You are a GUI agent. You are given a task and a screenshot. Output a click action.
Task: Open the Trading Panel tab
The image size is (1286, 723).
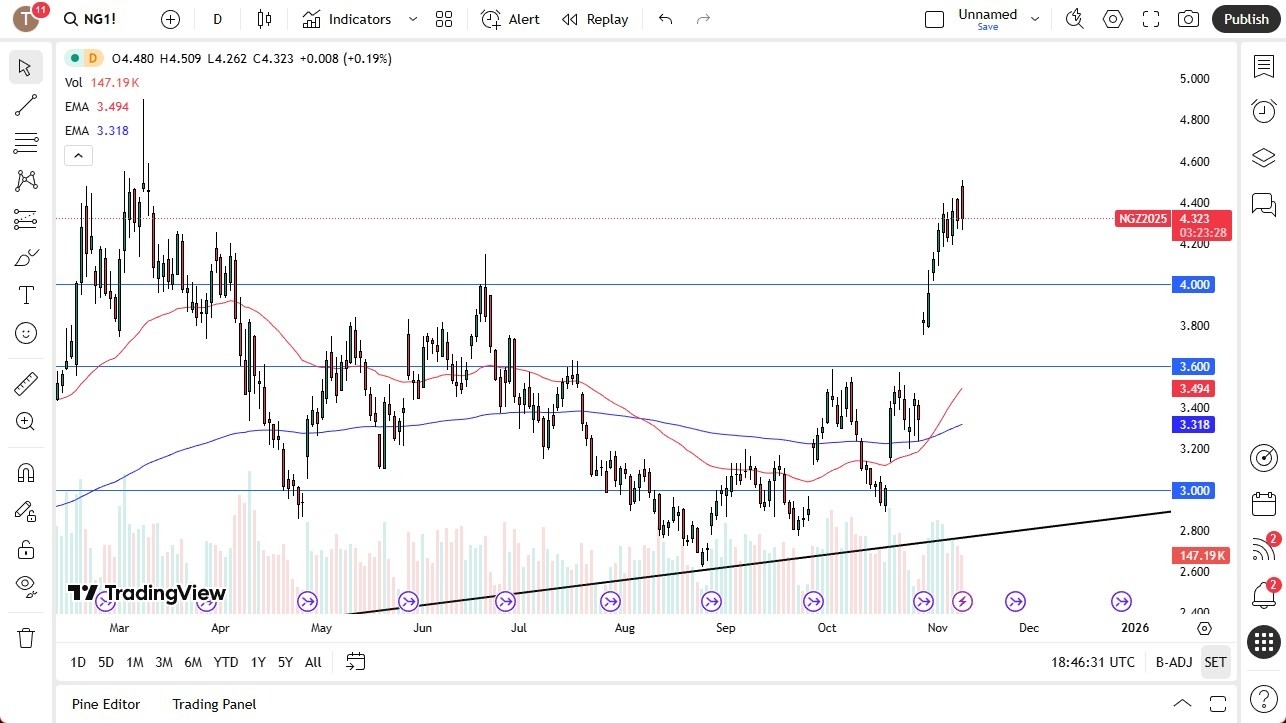[x=213, y=704]
